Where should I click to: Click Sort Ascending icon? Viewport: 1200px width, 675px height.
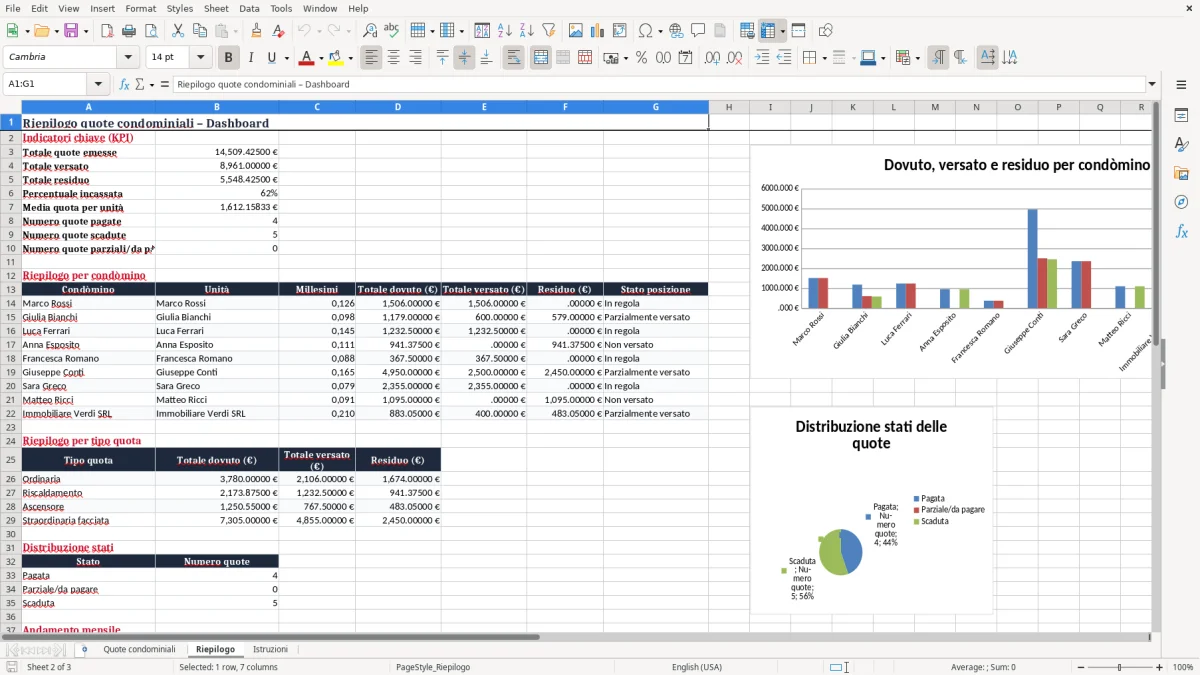505,31
